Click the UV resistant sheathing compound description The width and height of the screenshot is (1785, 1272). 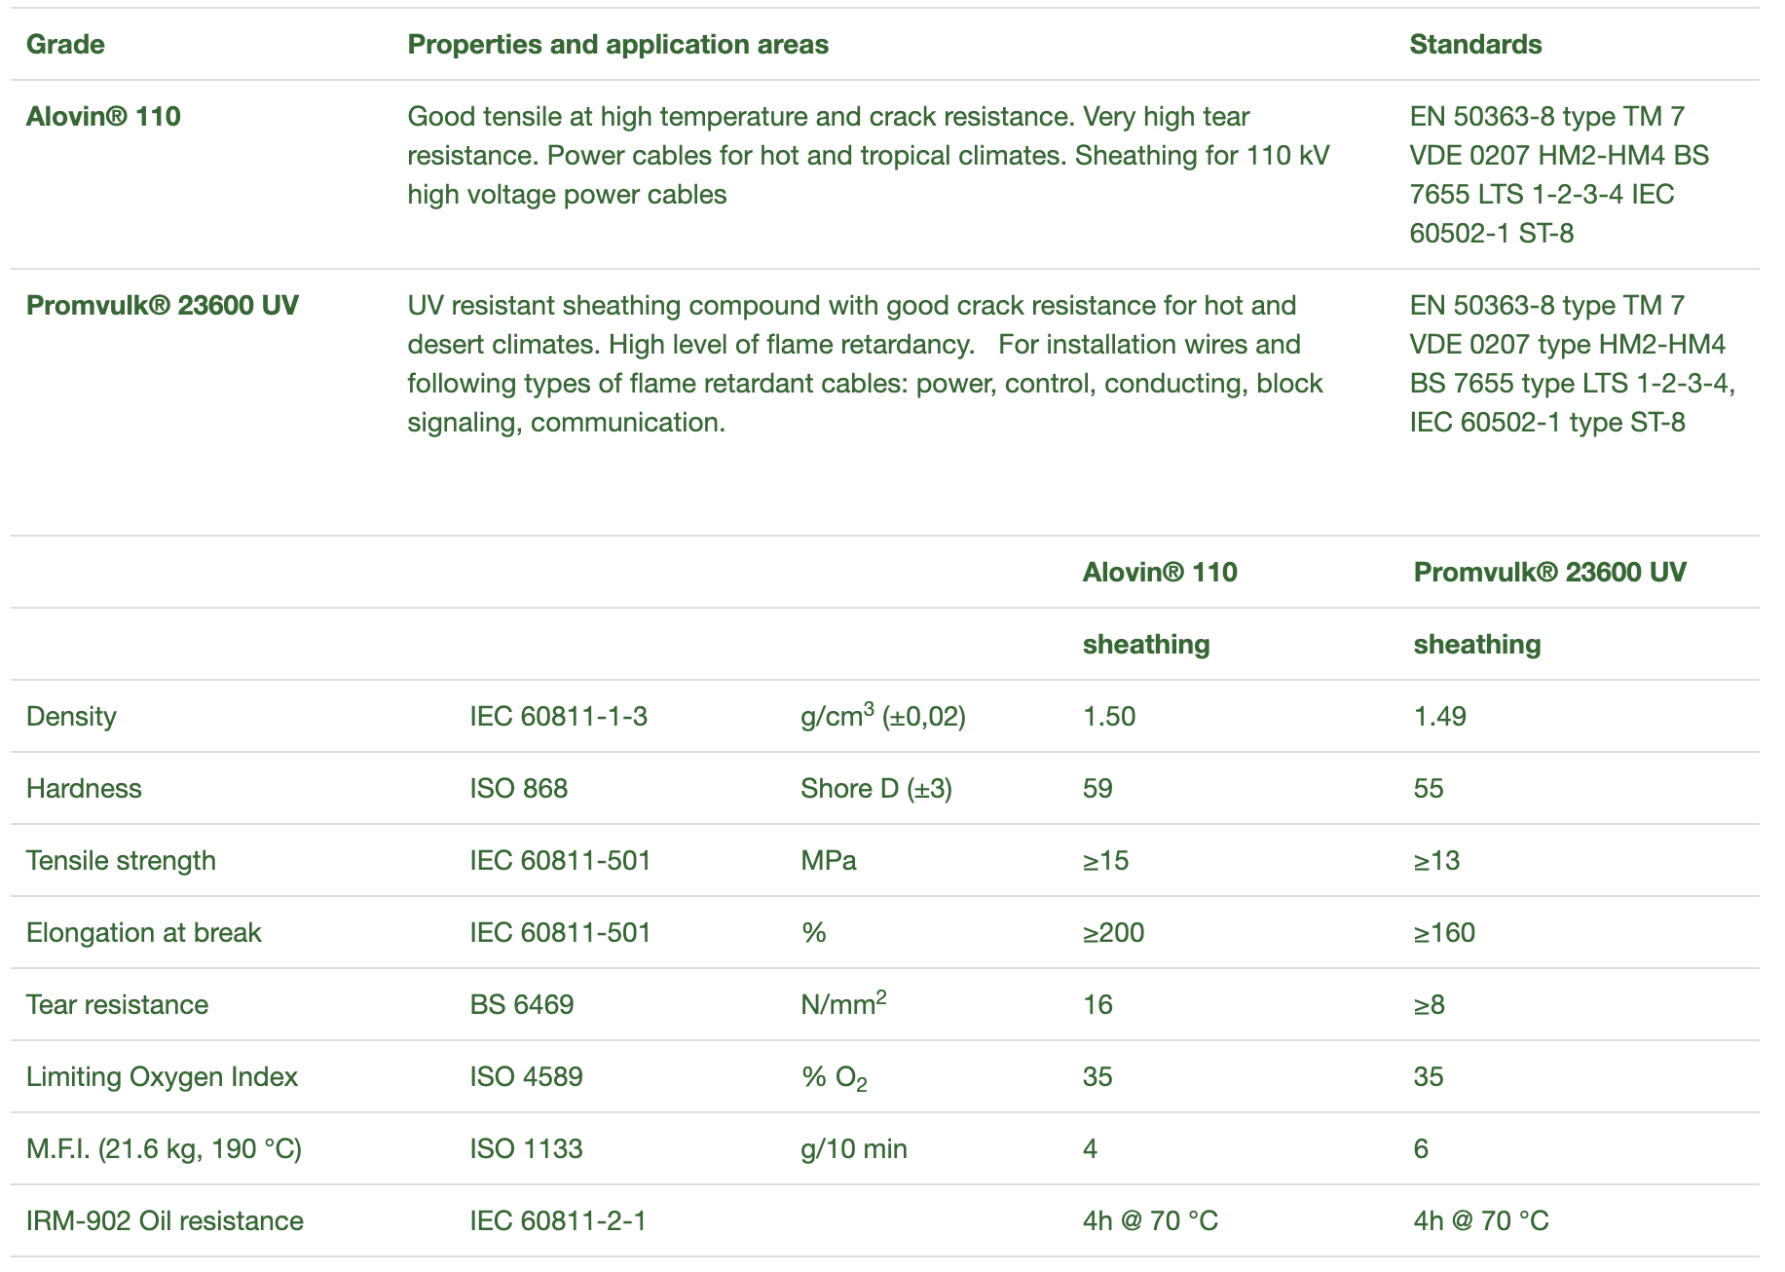[864, 364]
